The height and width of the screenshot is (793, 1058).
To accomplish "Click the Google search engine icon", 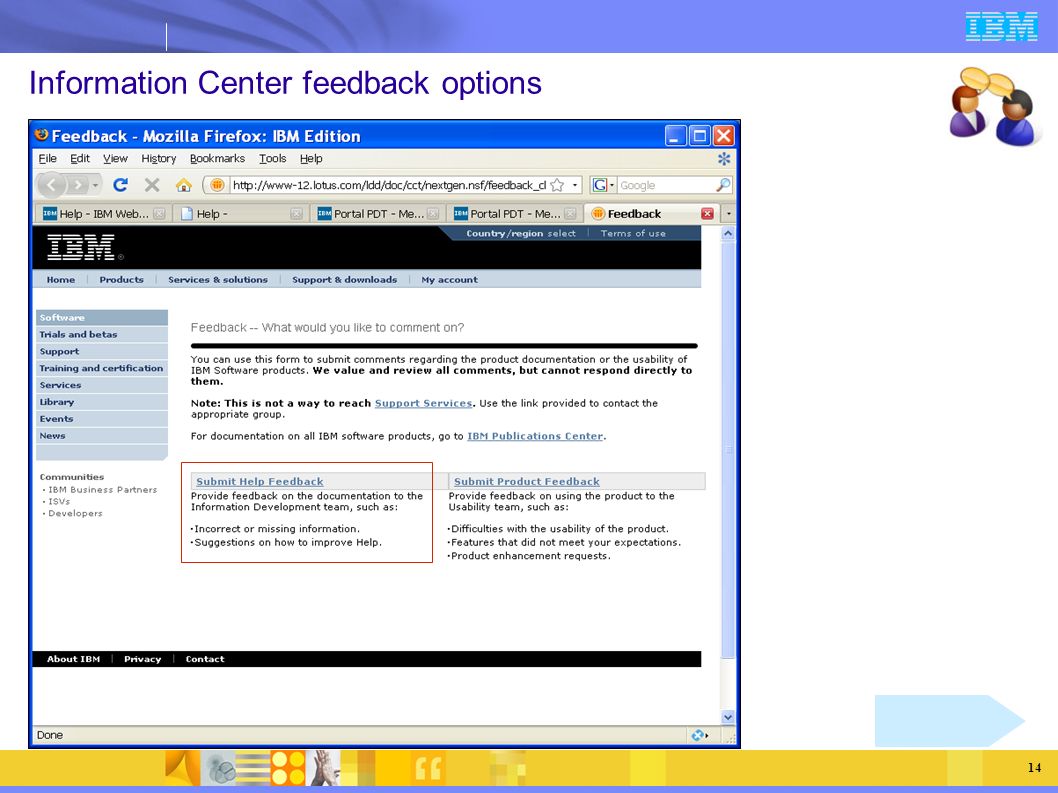I will (x=599, y=185).
